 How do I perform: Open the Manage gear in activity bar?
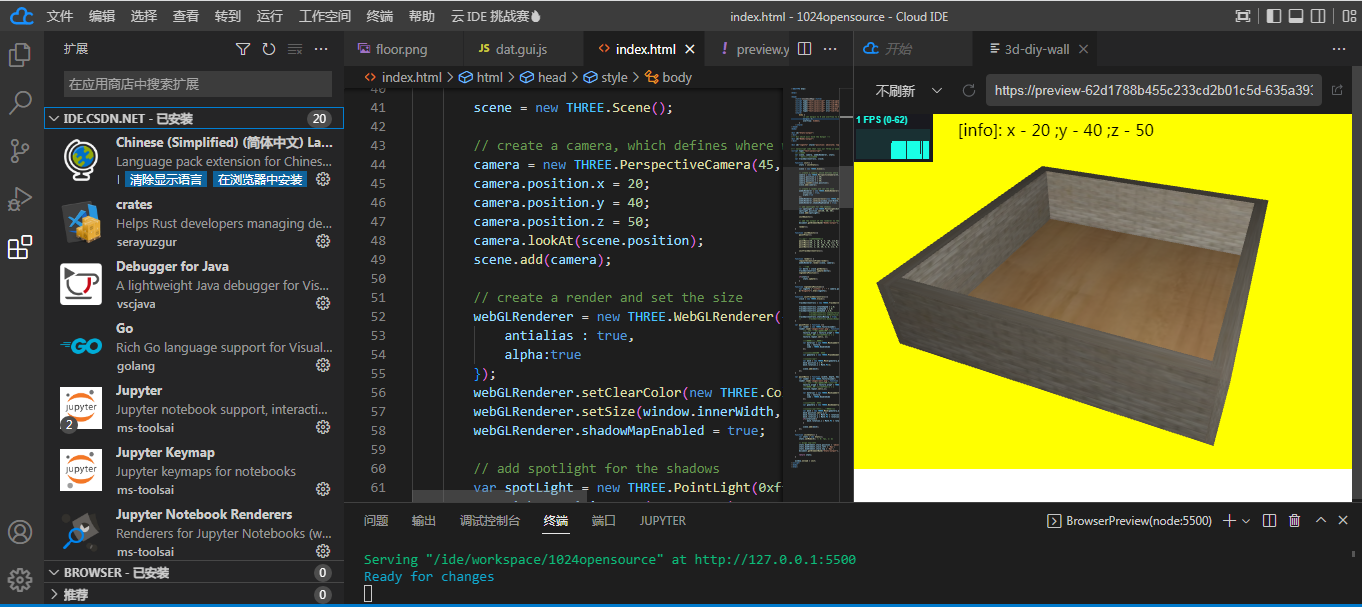coord(20,580)
